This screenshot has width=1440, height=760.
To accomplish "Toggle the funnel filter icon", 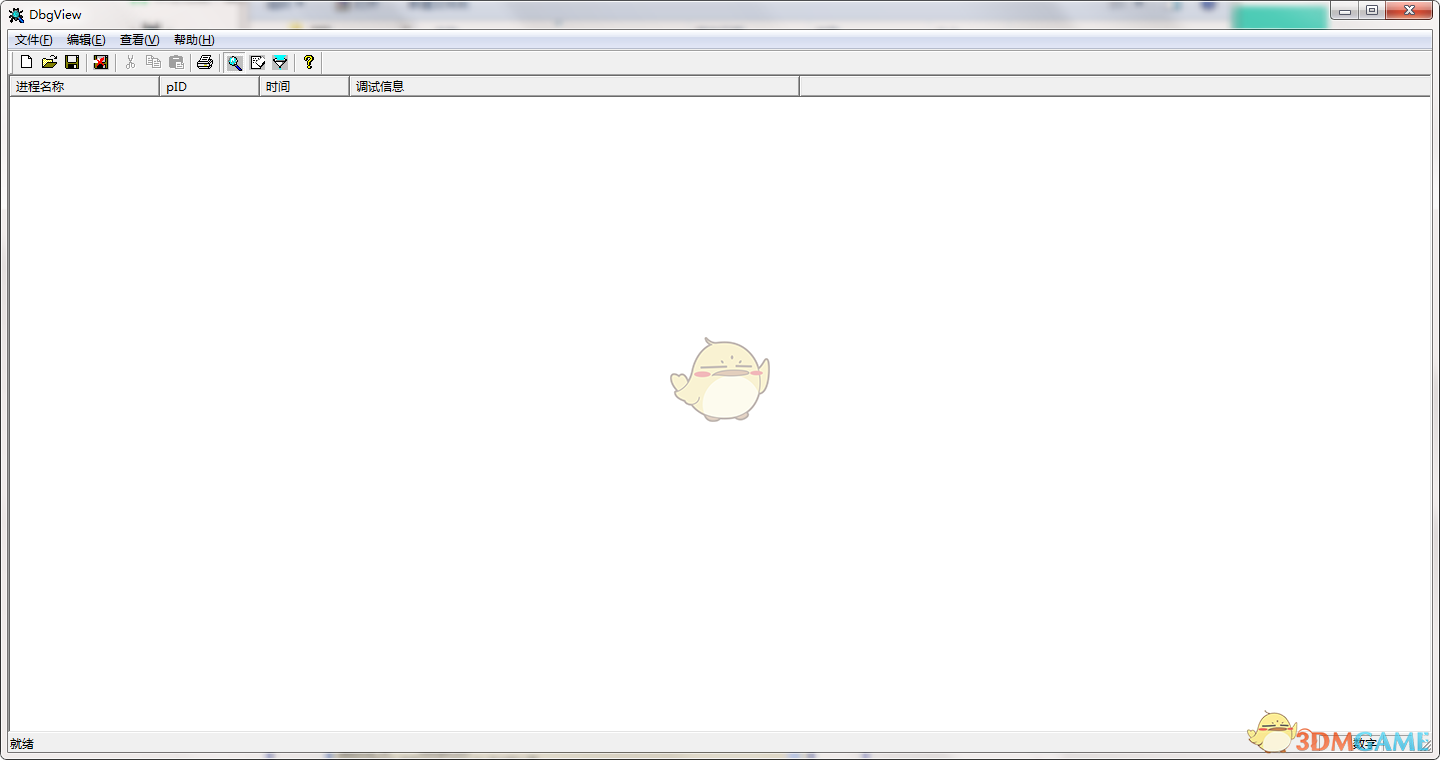I will coord(280,62).
